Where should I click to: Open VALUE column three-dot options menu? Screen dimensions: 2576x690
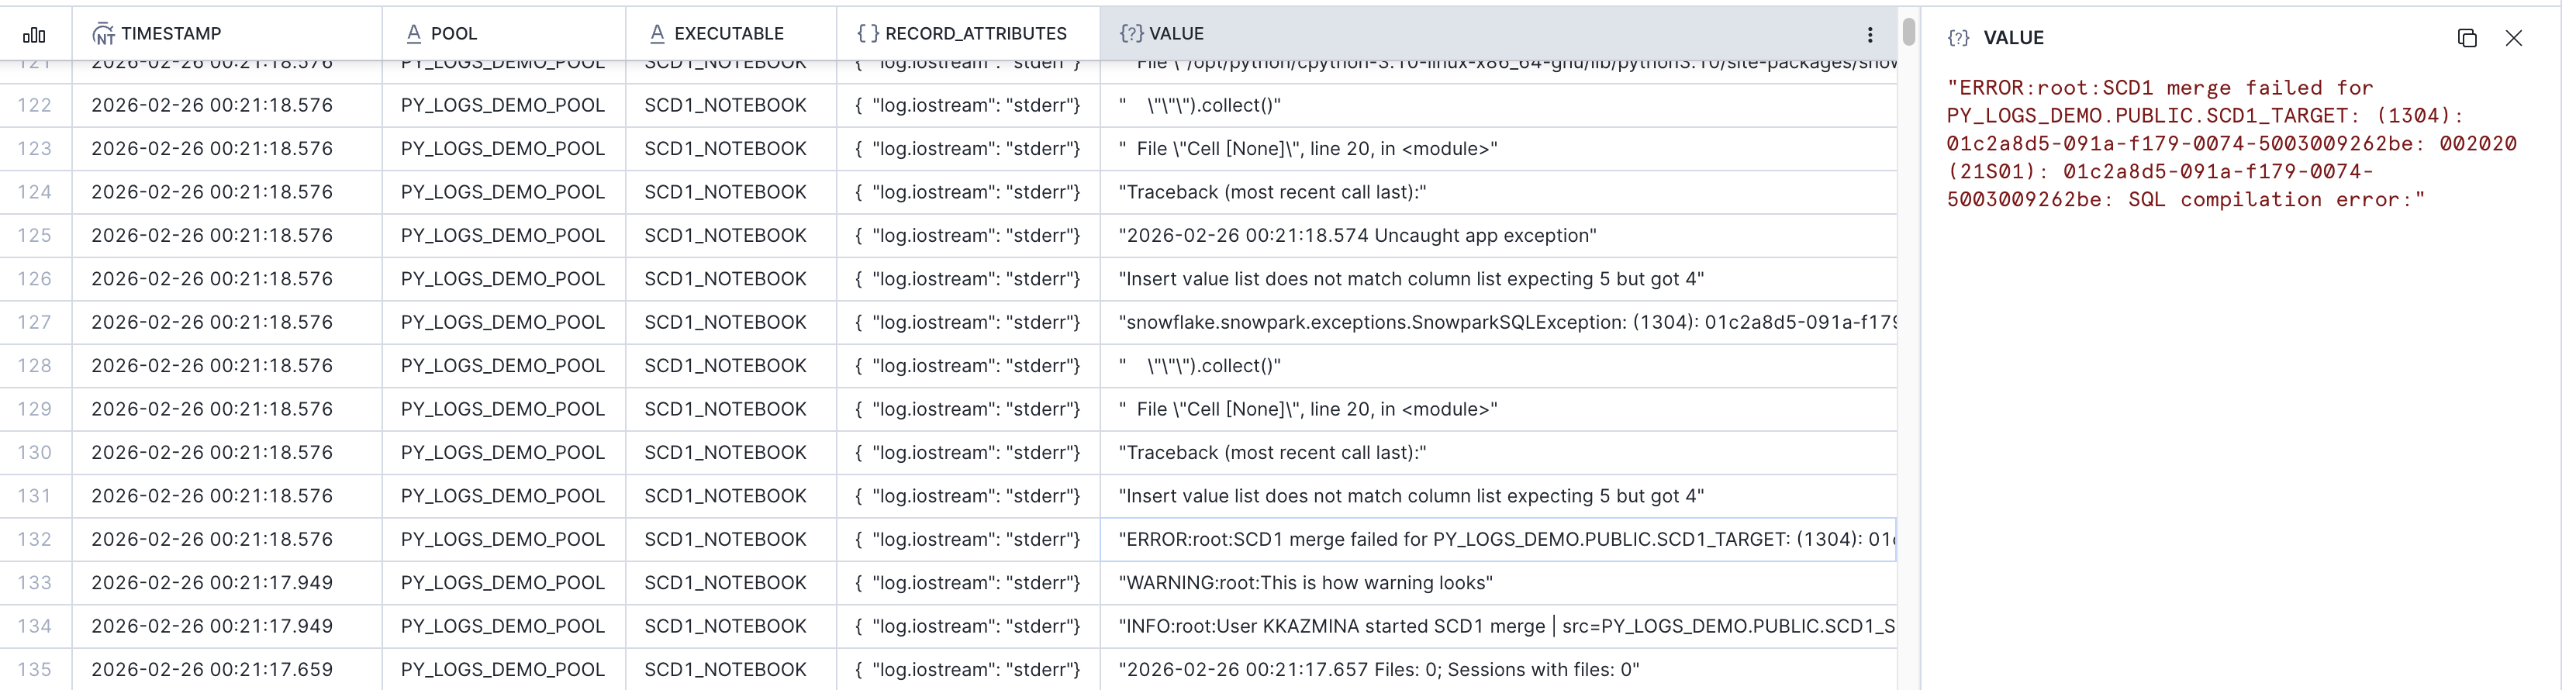click(1869, 35)
